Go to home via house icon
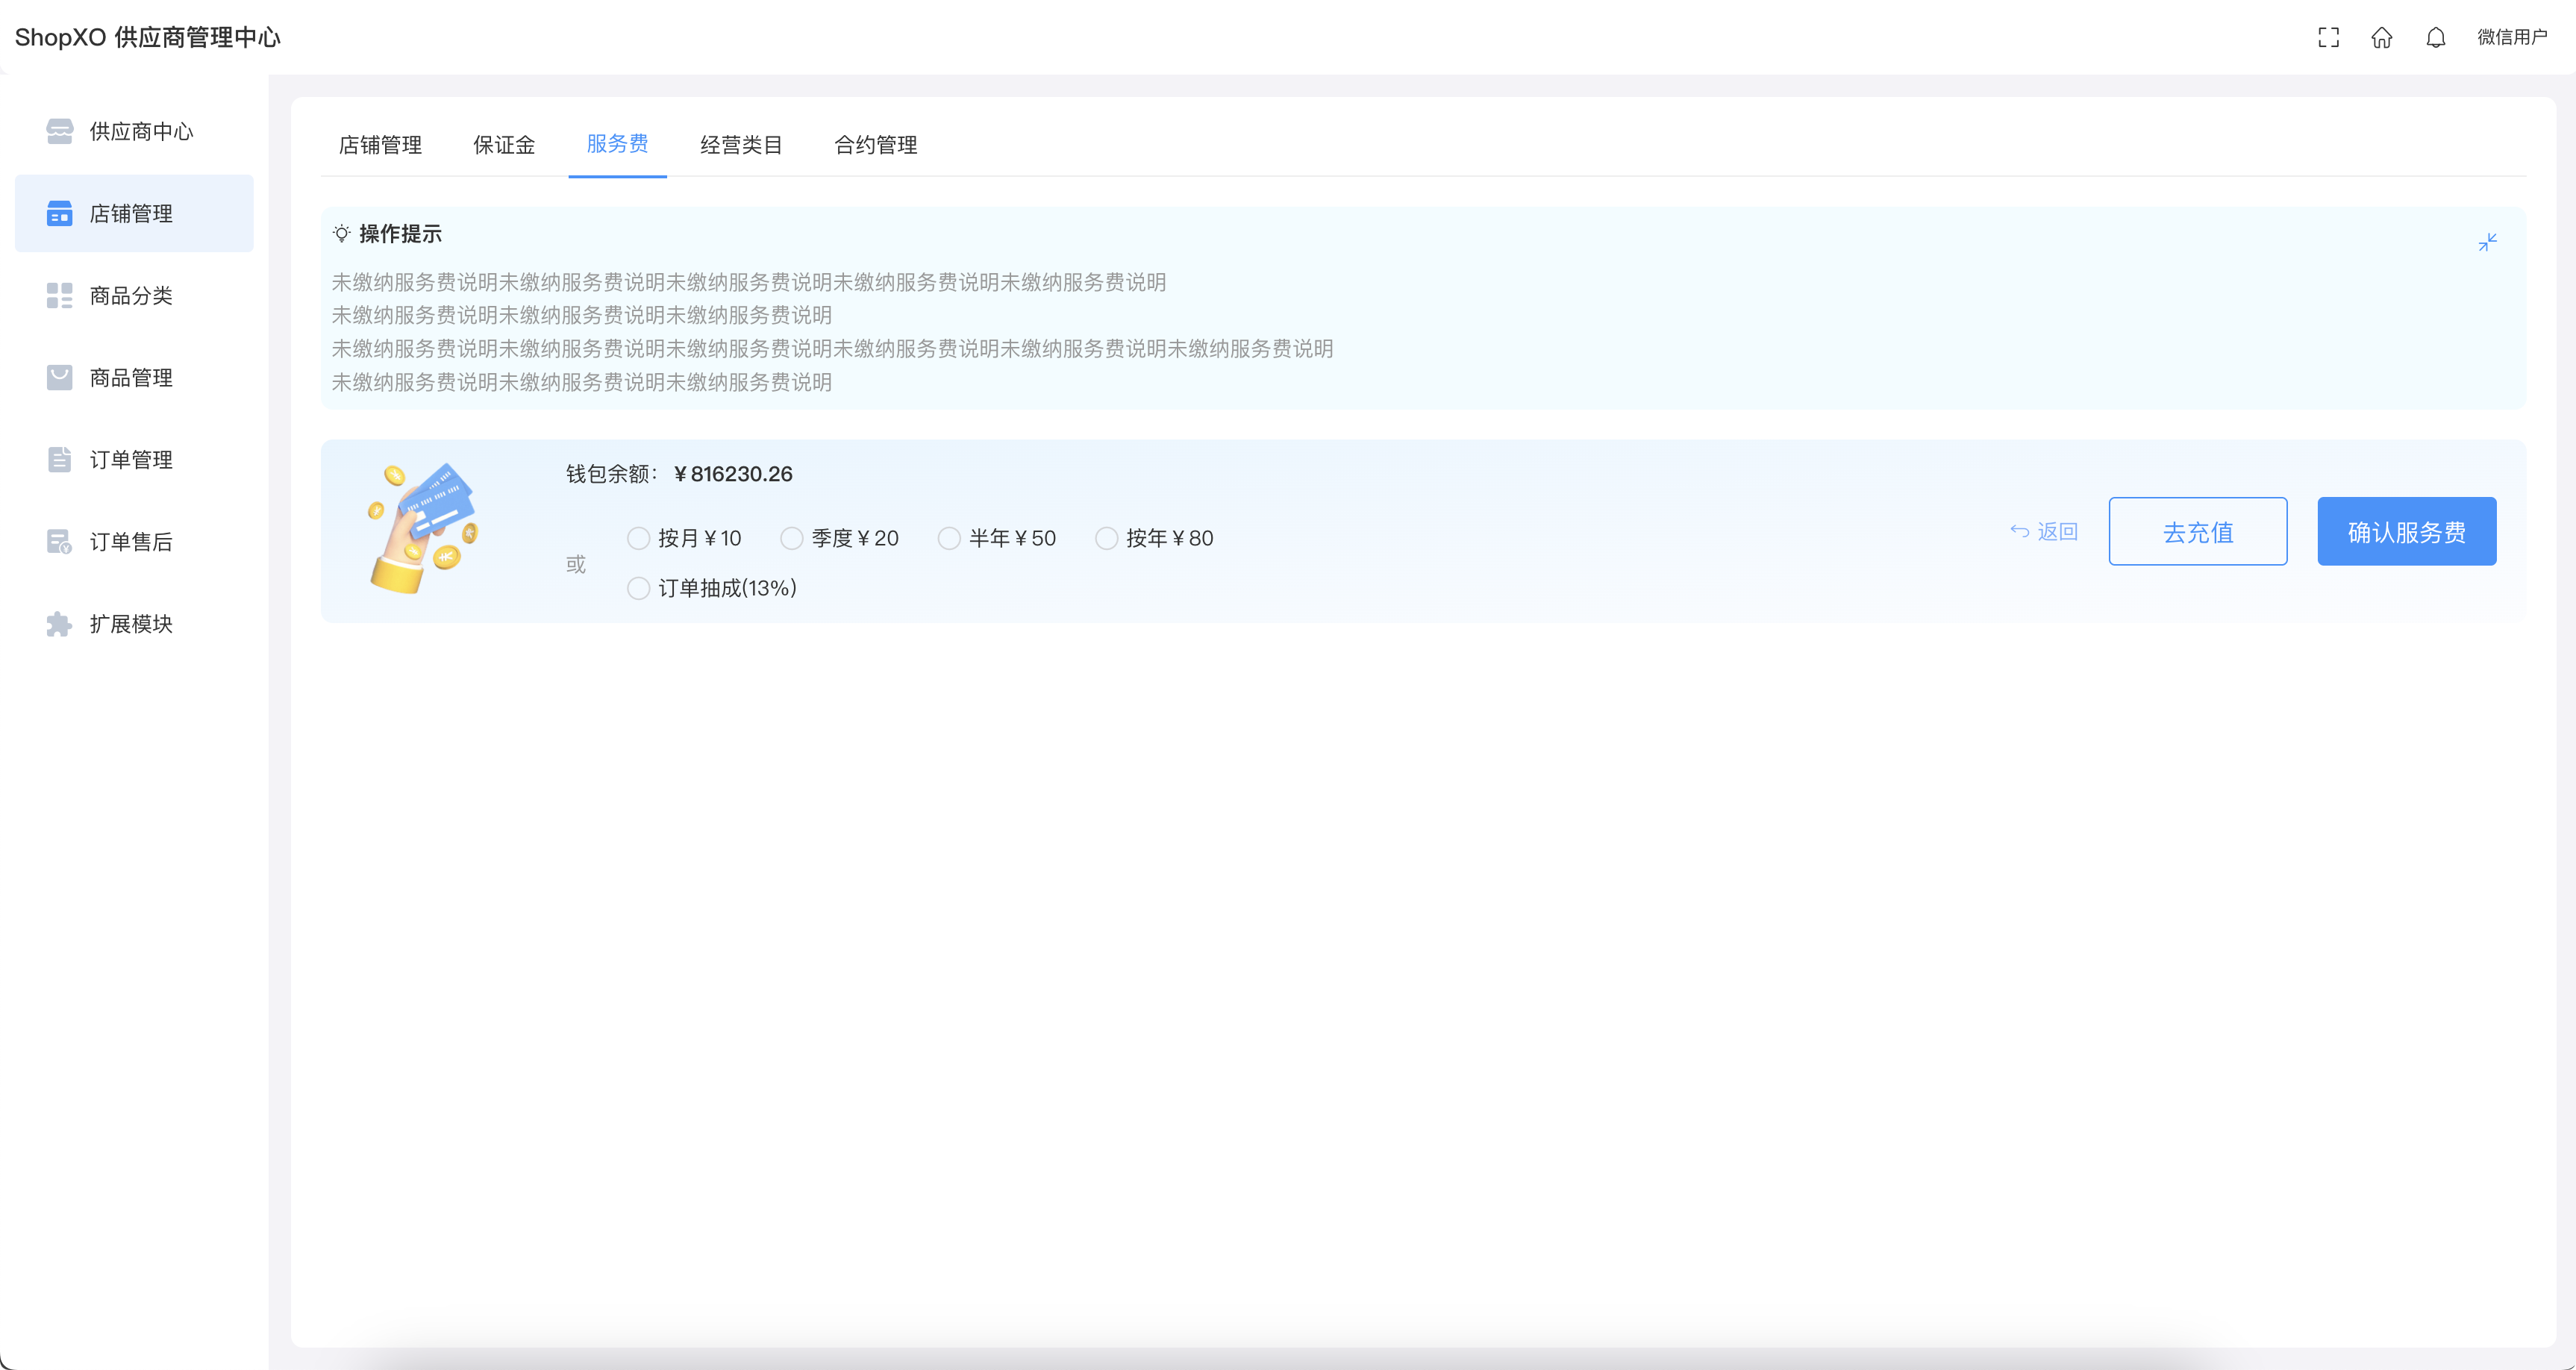The height and width of the screenshot is (1370, 2576). tap(2382, 38)
